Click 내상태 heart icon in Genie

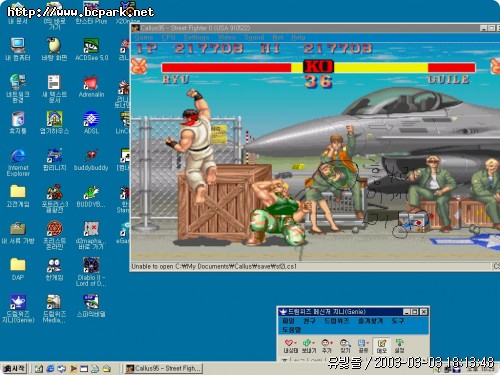[288, 343]
